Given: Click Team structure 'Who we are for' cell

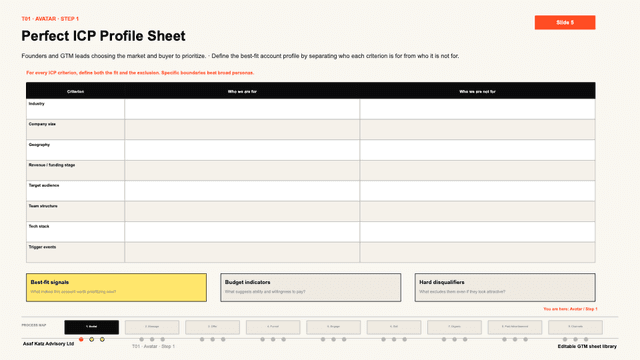Looking at the screenshot, I should click(x=242, y=211).
